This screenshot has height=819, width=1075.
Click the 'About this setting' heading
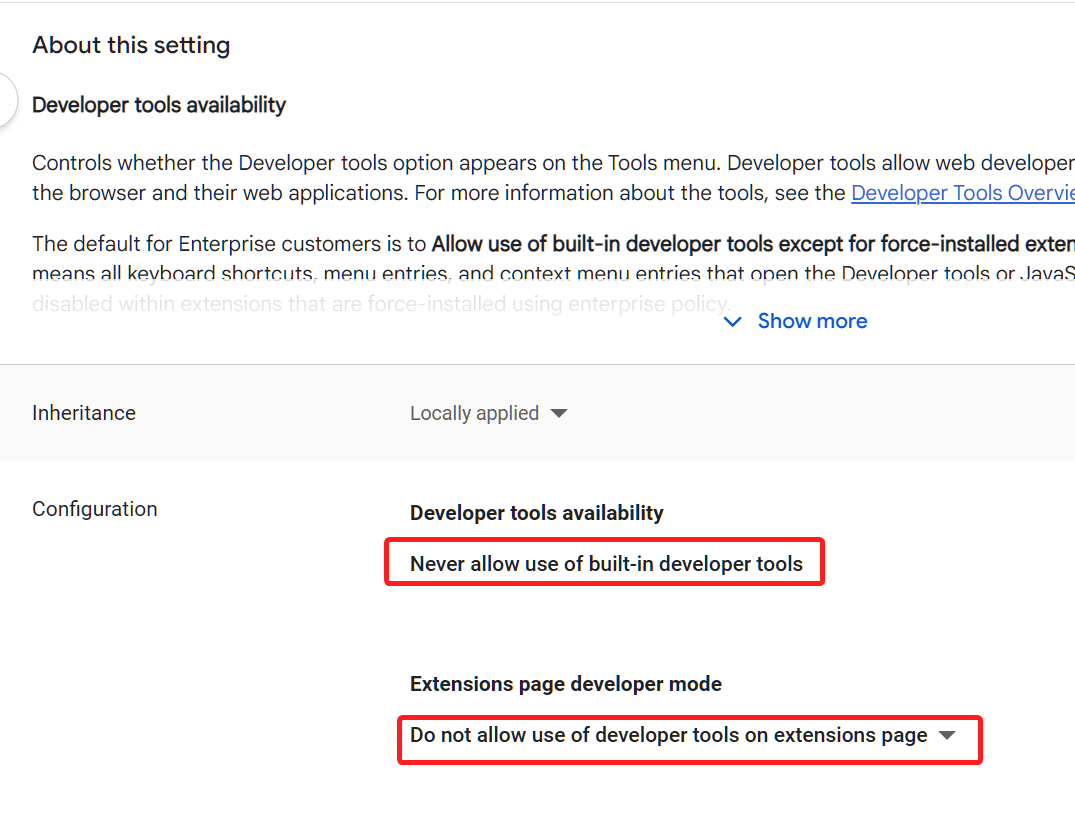[x=131, y=45]
